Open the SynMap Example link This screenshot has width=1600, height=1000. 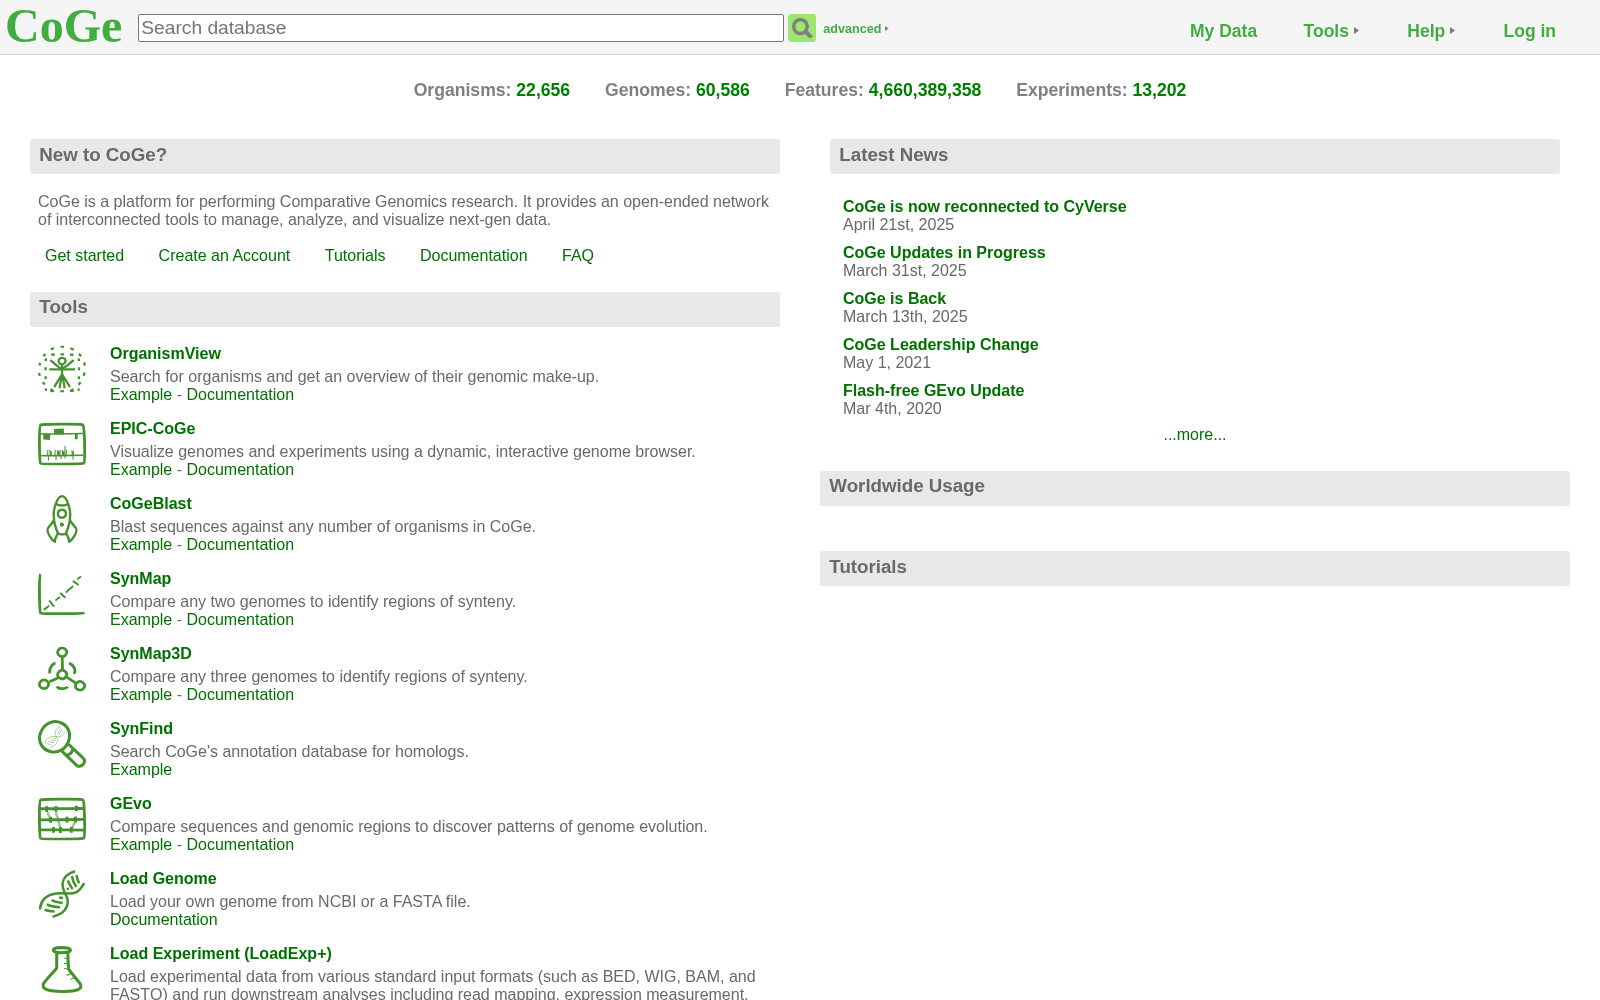point(141,620)
